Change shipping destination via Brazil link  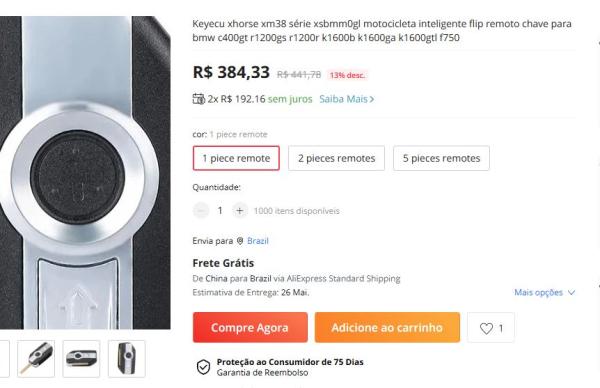click(258, 241)
